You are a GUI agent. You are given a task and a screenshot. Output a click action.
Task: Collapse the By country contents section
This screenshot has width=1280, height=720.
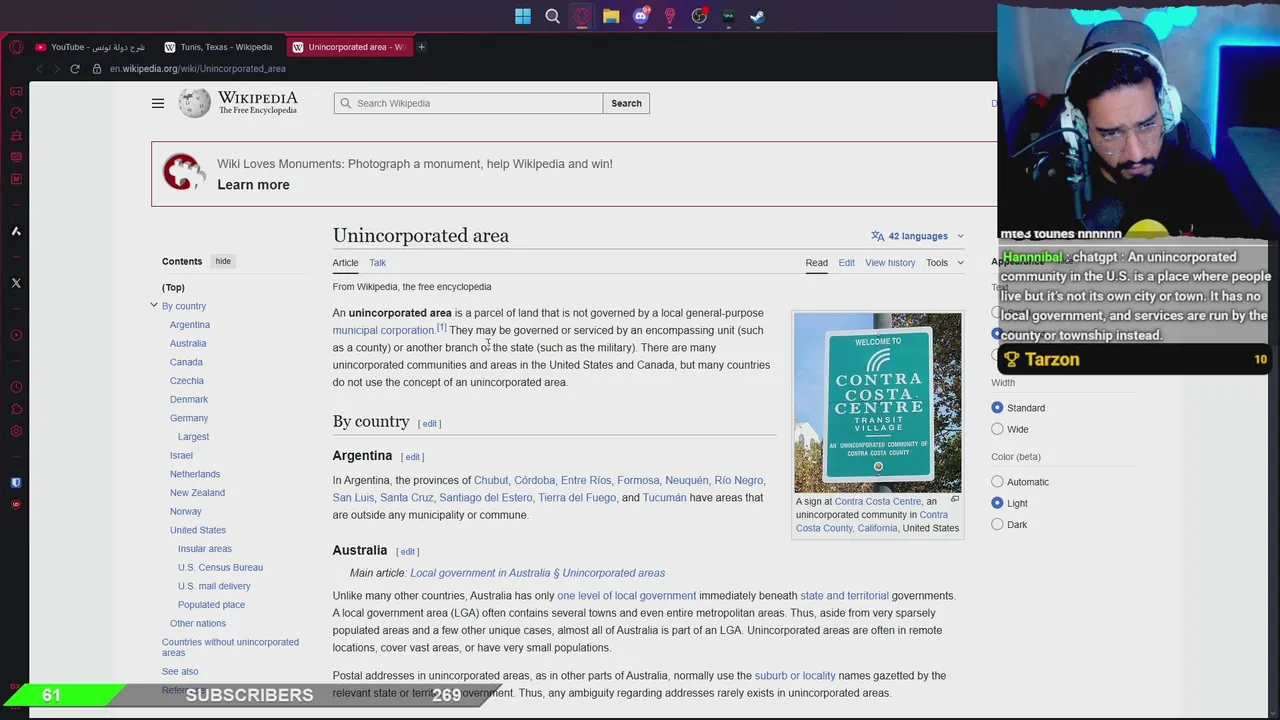(154, 305)
